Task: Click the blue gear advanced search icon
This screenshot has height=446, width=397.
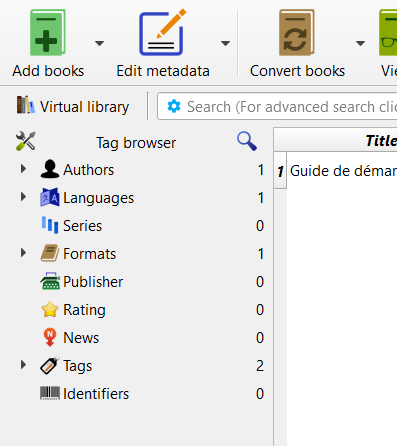Action: coord(174,106)
